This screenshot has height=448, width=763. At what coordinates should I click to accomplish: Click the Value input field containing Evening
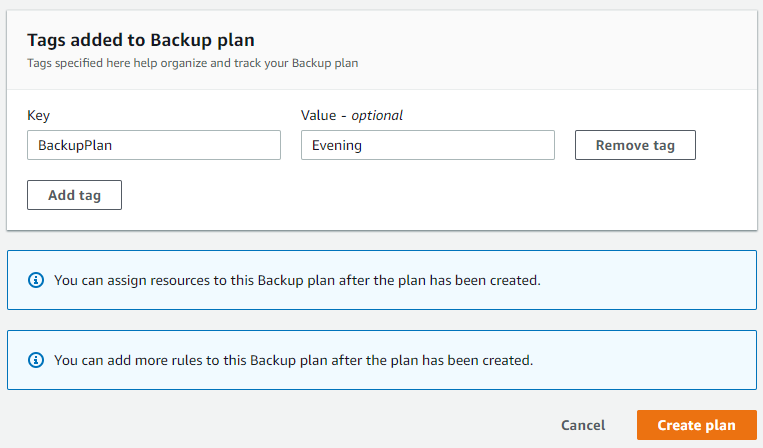[x=427, y=145]
